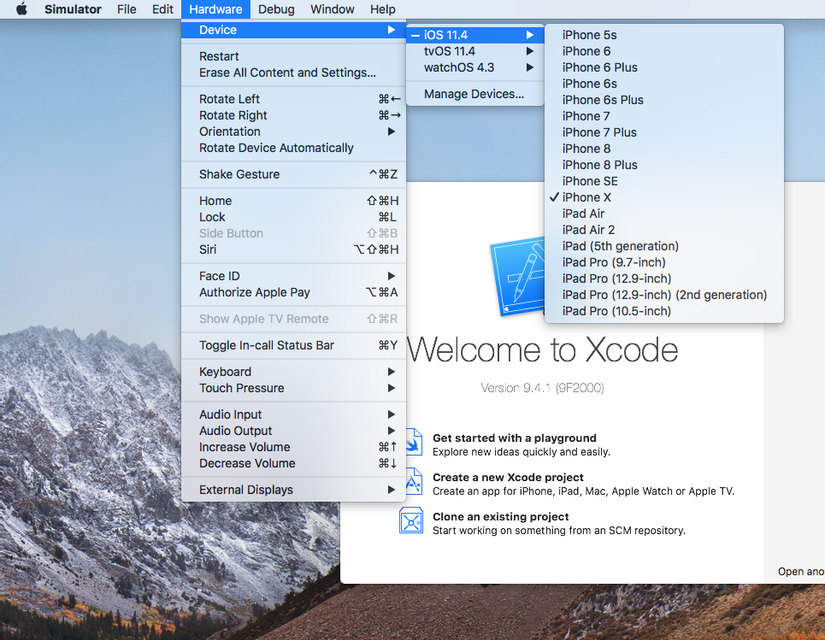Viewport: 825px width, 640px height.
Task: Select Rotate Left
Action: [x=294, y=99]
